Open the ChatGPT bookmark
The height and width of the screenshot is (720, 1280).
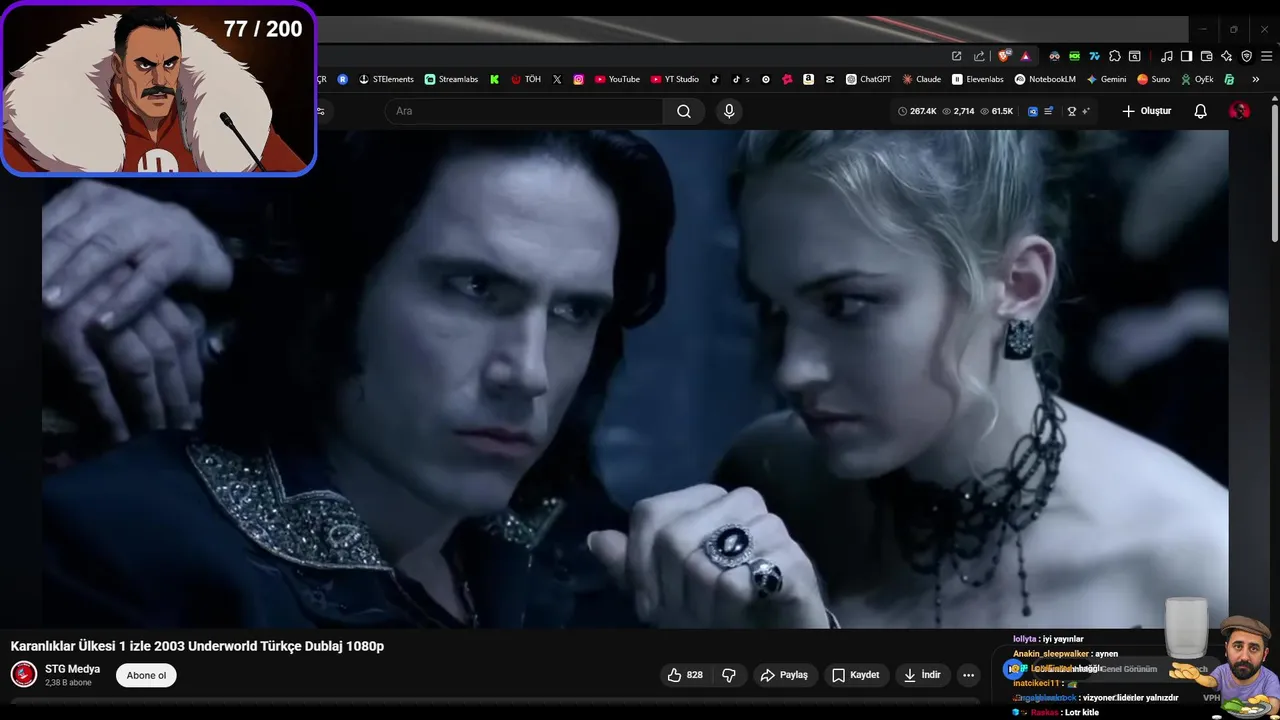(x=868, y=79)
